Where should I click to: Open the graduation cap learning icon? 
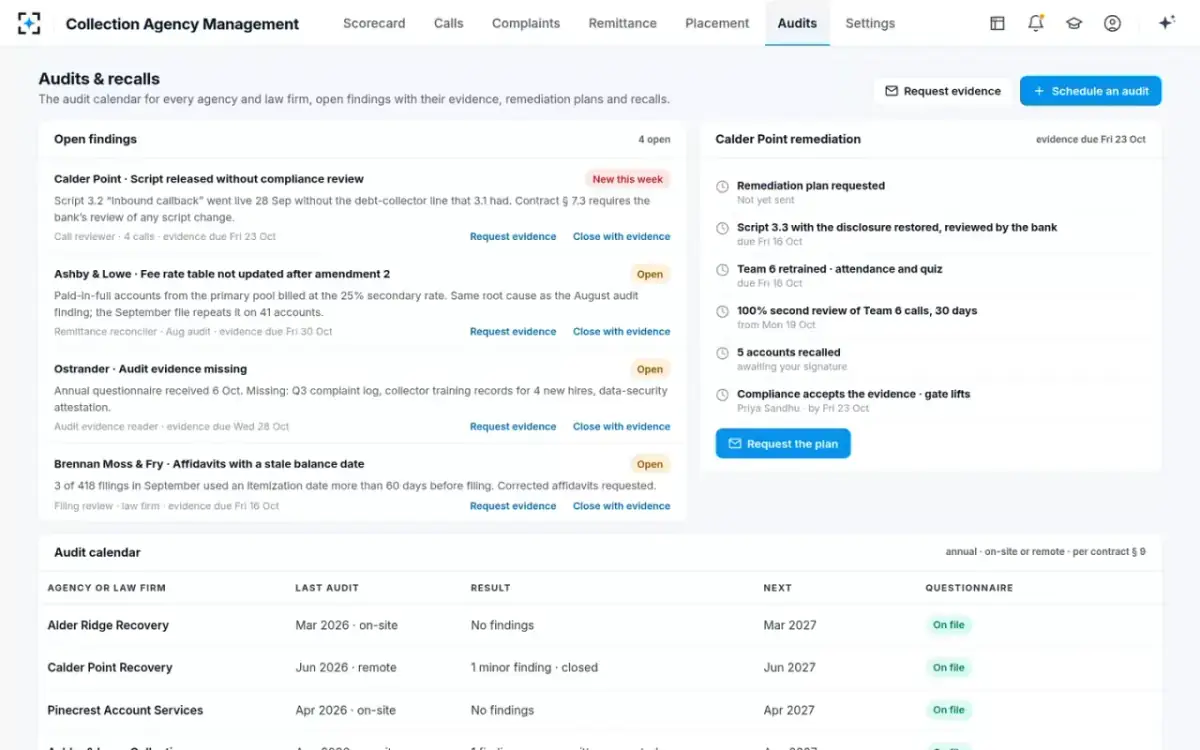pos(1074,23)
